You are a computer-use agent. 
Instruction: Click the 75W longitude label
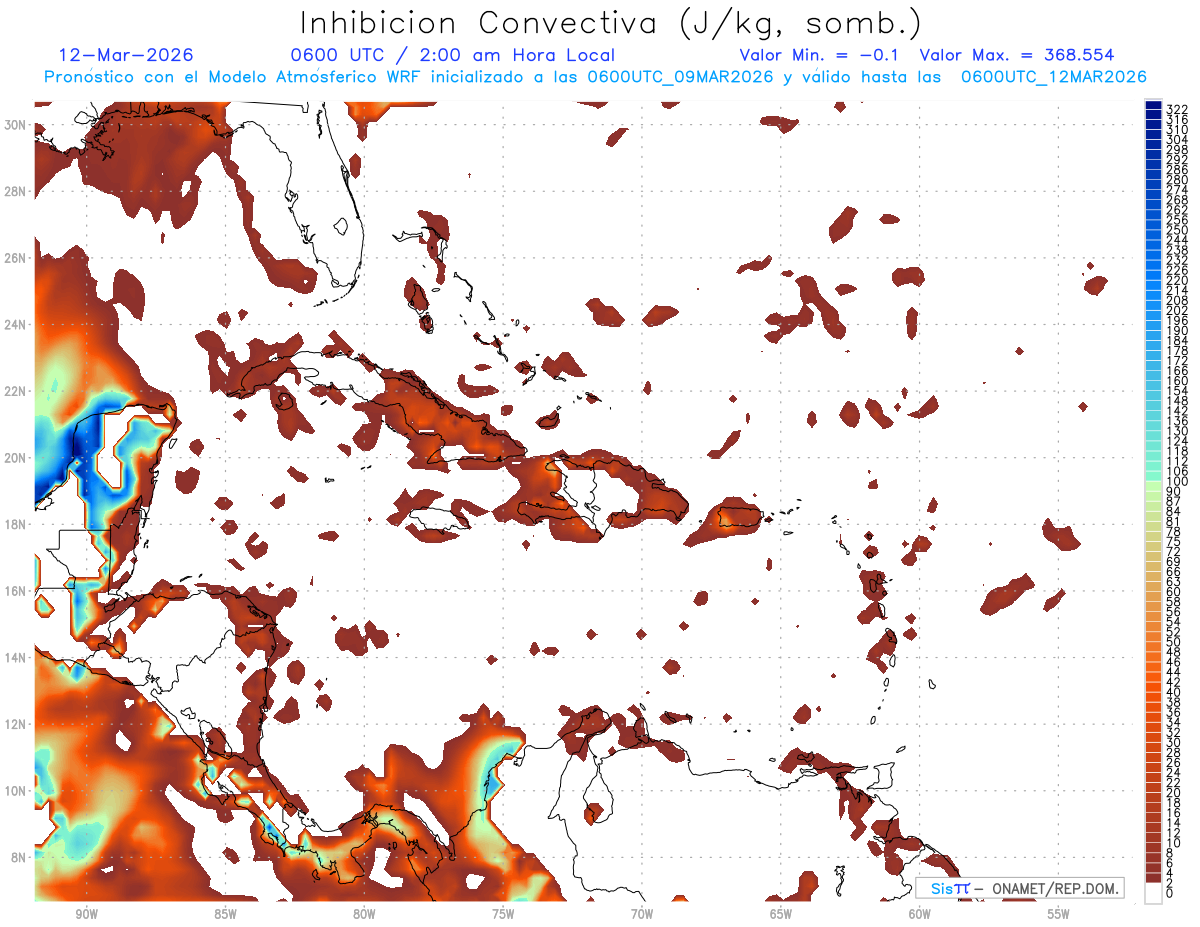click(x=503, y=914)
